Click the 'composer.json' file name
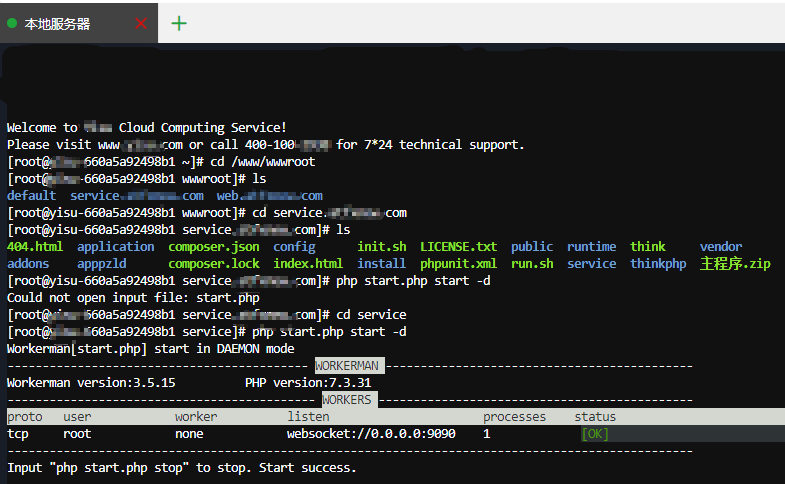Image resolution: width=785 pixels, height=484 pixels. pos(214,247)
